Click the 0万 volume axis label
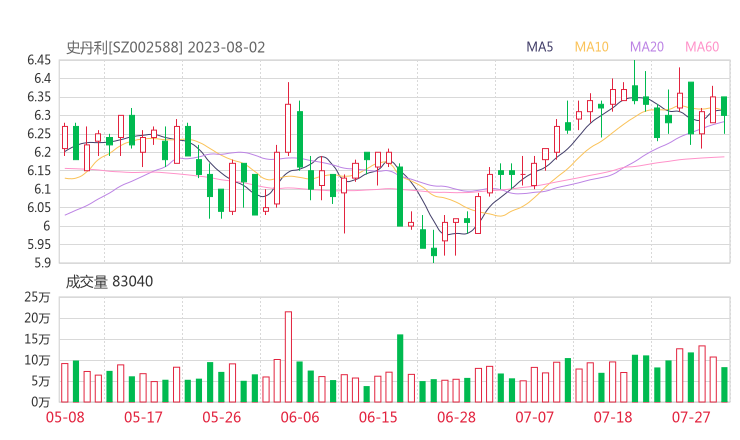This screenshot has width=740, height=440. [41, 402]
